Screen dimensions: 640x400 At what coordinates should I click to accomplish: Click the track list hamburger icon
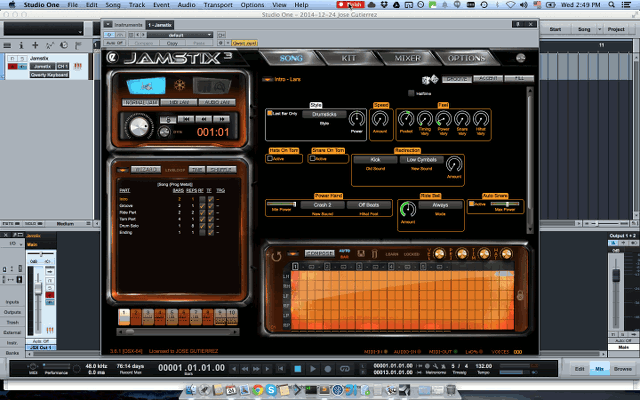click(7, 45)
